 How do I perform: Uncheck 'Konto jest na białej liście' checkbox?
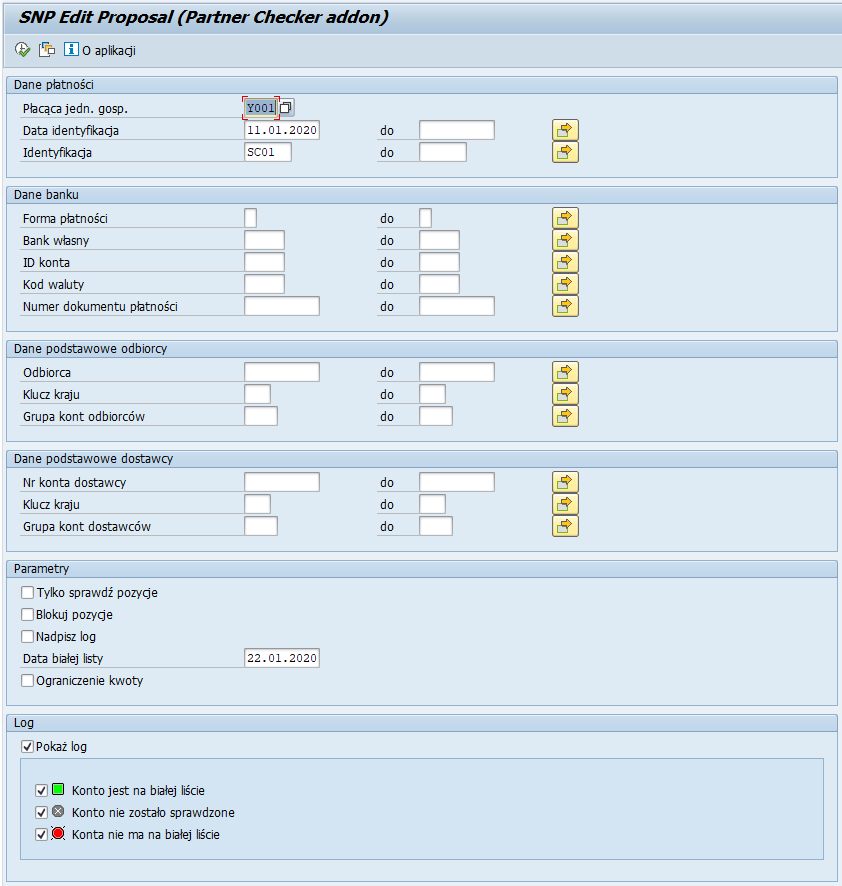click(x=42, y=790)
